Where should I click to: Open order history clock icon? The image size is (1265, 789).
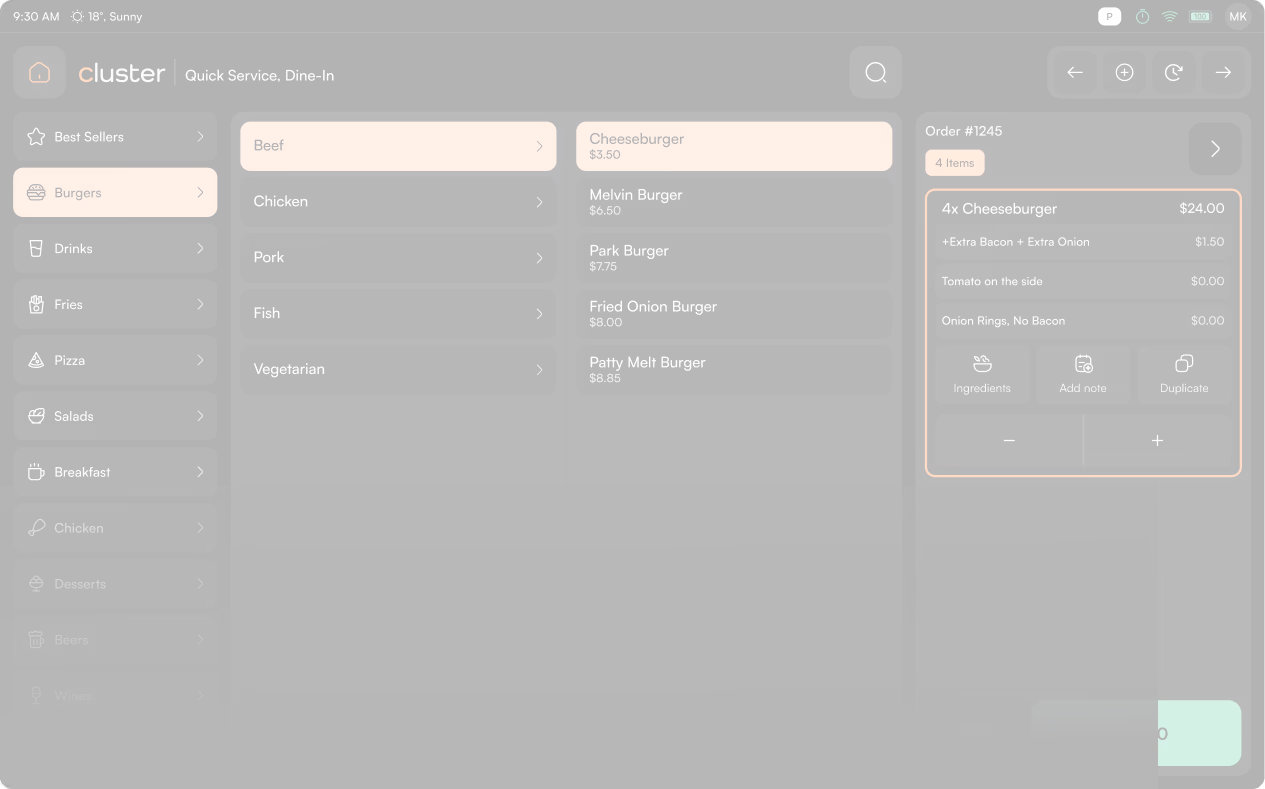1174,72
